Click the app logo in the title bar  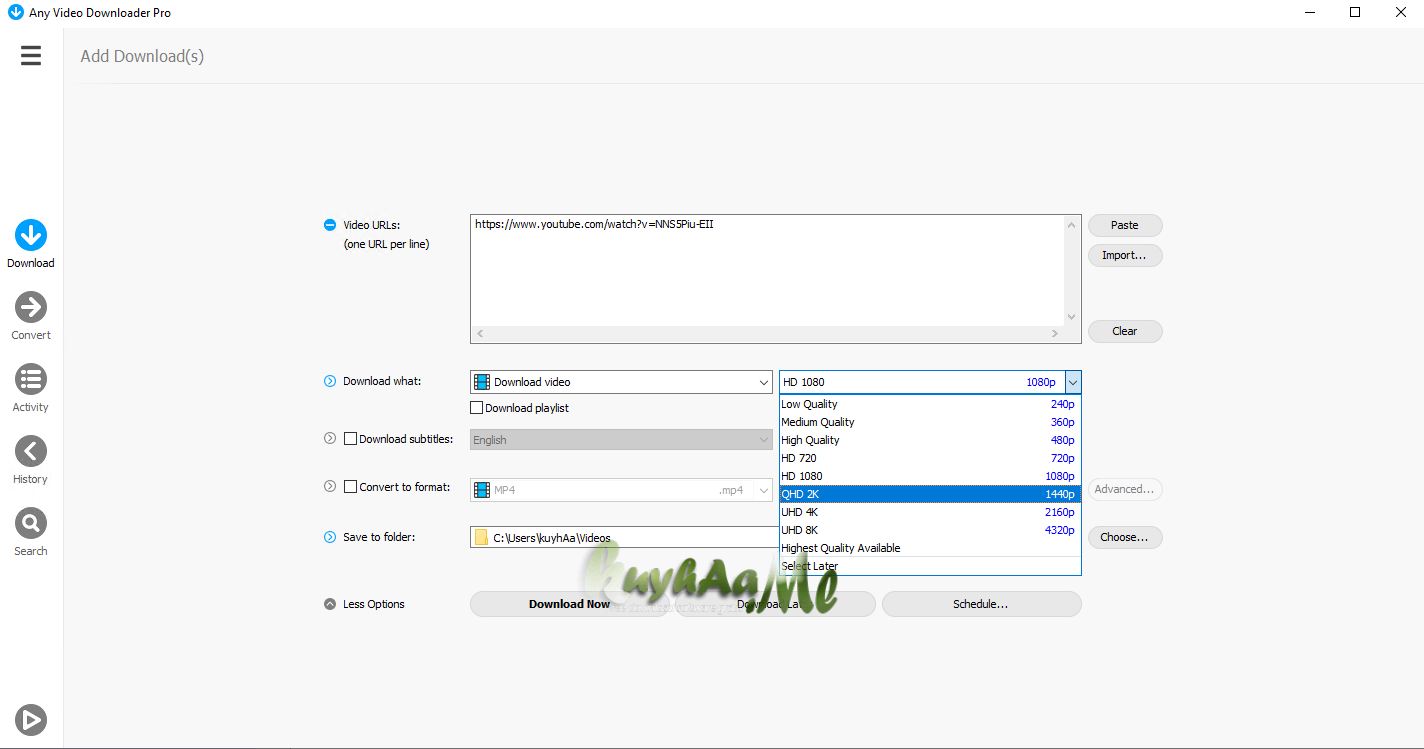tap(15, 12)
